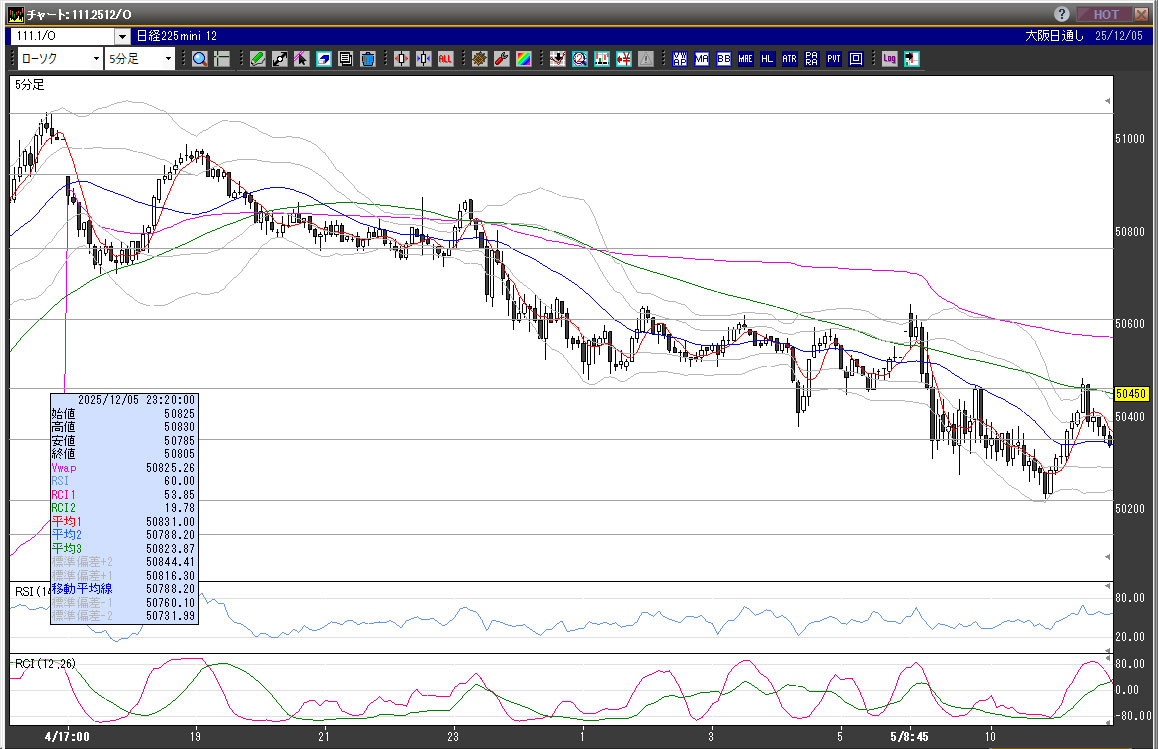Viewport: 1158px width, 749px height.
Task: Toggle Log scale display
Action: point(889,59)
